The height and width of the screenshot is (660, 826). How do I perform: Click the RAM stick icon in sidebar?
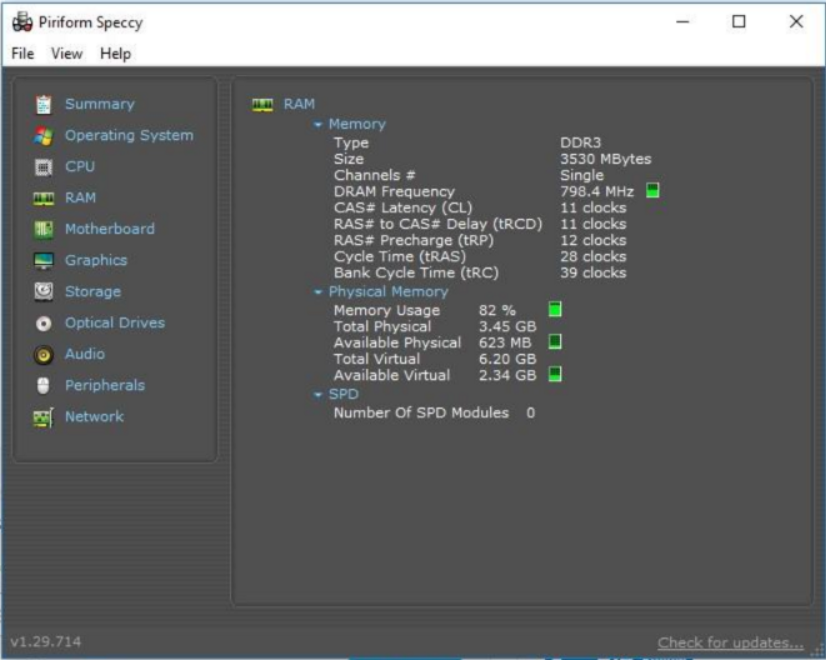pyautogui.click(x=43, y=199)
